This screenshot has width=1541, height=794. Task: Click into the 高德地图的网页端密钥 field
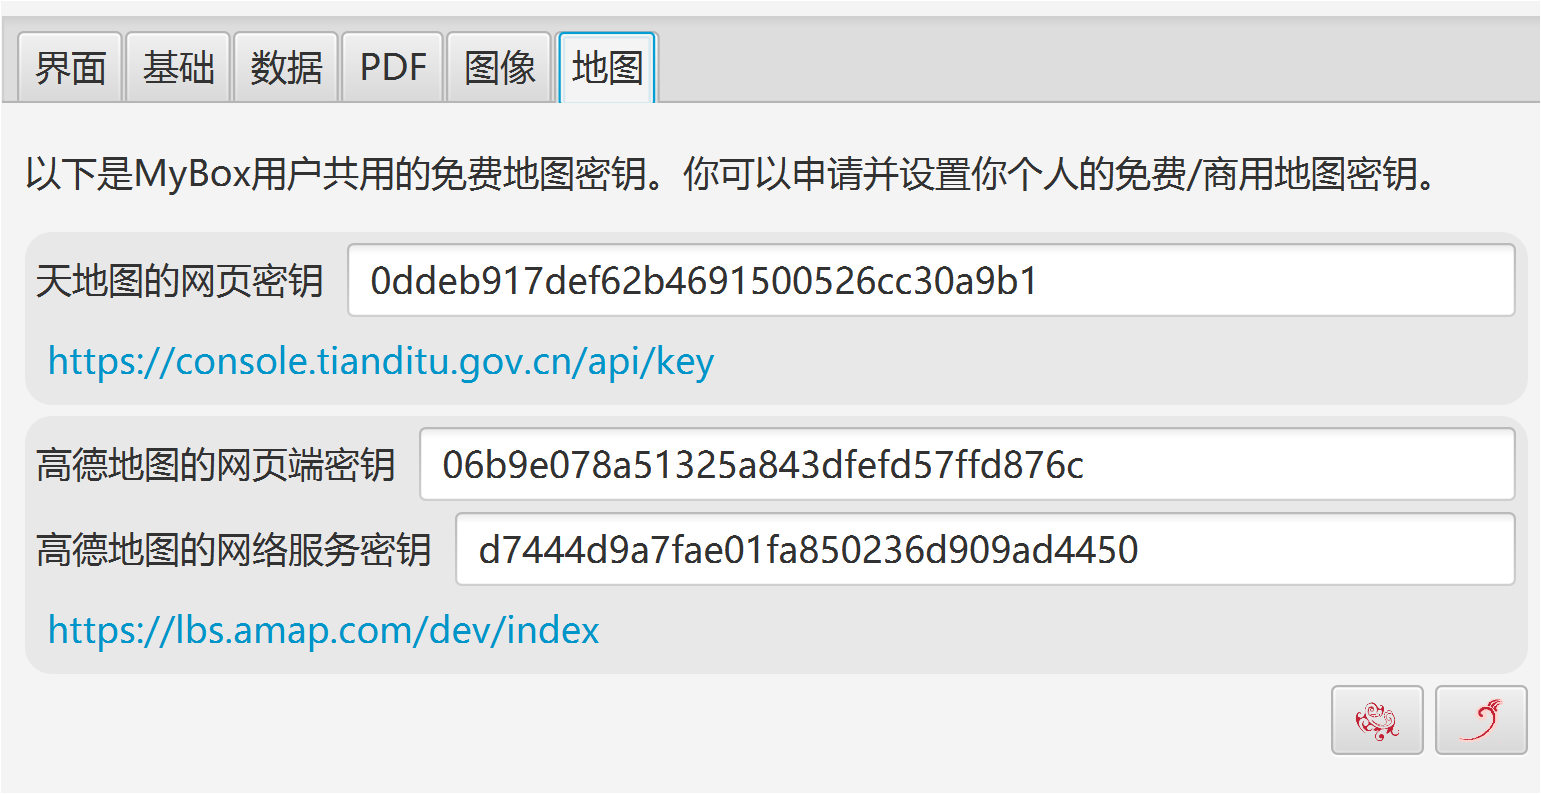tap(966, 465)
